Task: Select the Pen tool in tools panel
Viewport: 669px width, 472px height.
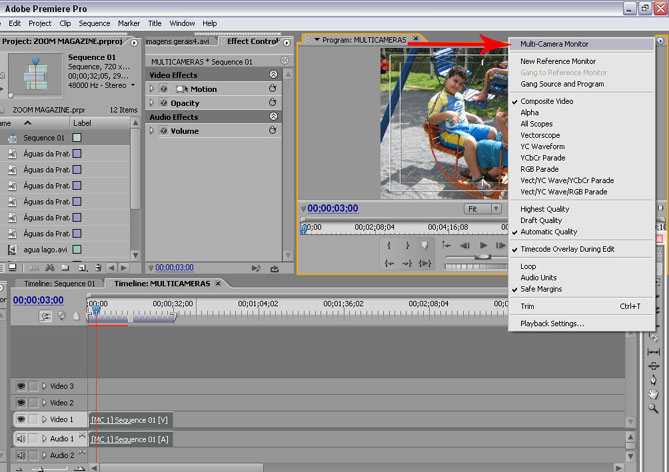Action: (x=653, y=379)
